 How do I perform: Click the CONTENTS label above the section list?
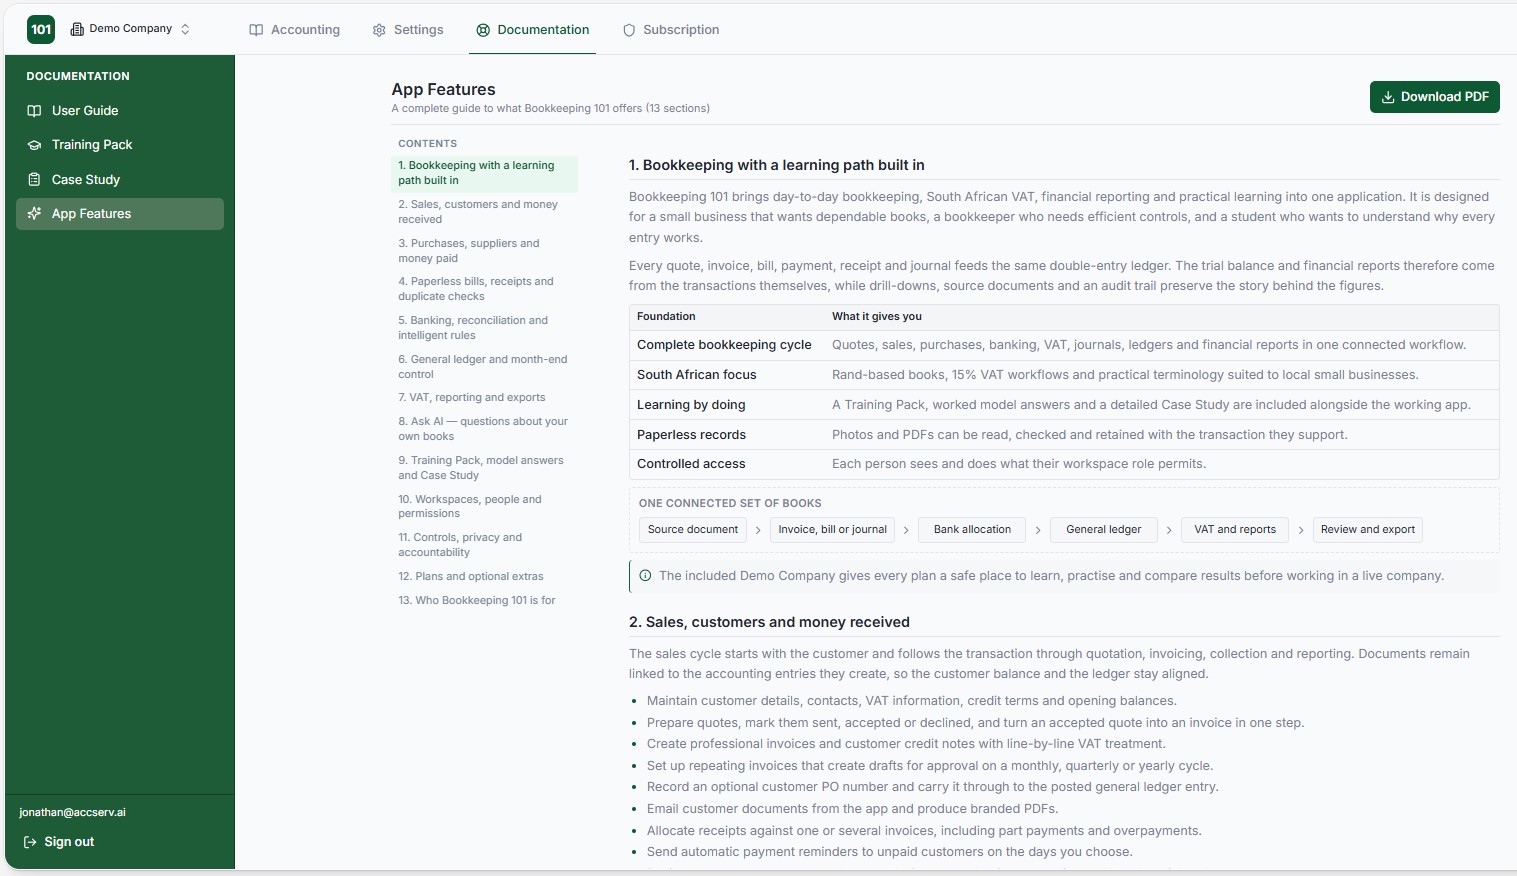pyautogui.click(x=427, y=144)
